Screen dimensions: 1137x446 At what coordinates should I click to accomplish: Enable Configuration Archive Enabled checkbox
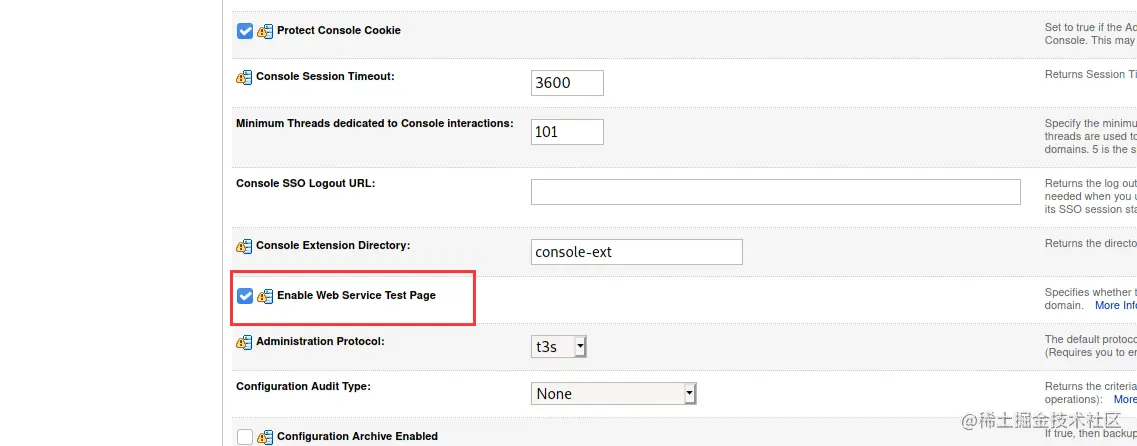245,437
